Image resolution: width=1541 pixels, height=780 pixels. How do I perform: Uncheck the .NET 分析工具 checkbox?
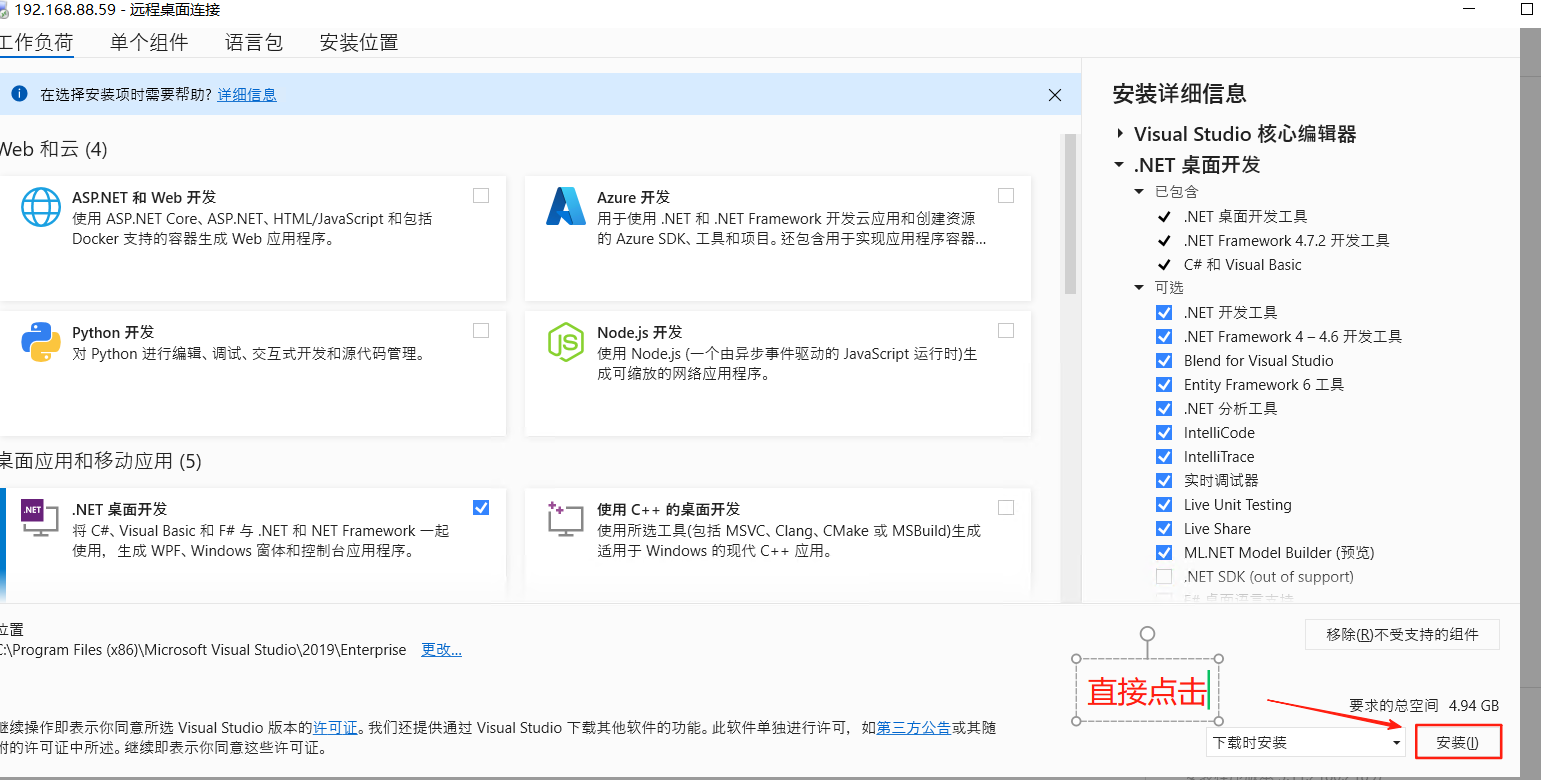tap(1164, 408)
